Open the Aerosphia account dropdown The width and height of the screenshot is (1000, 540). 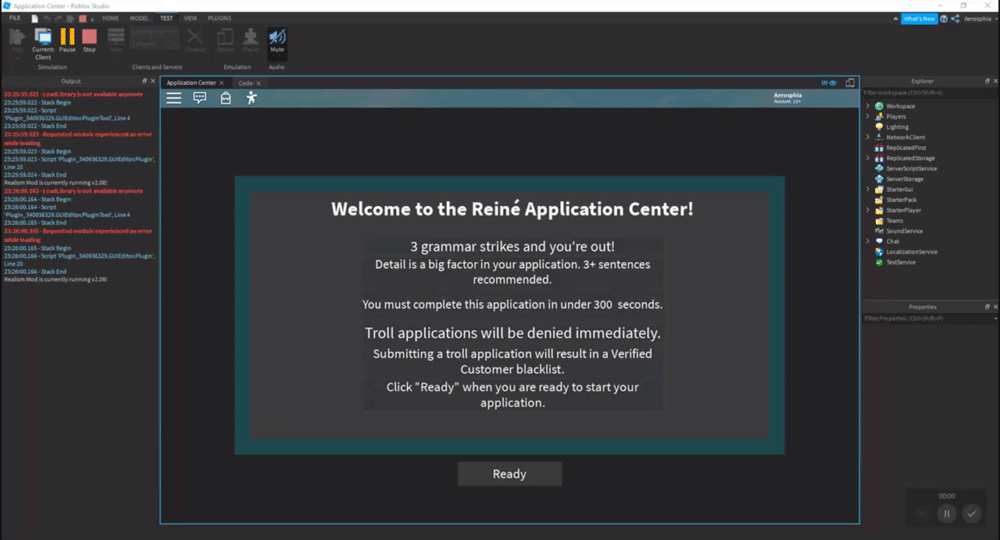pyautogui.click(x=980, y=19)
